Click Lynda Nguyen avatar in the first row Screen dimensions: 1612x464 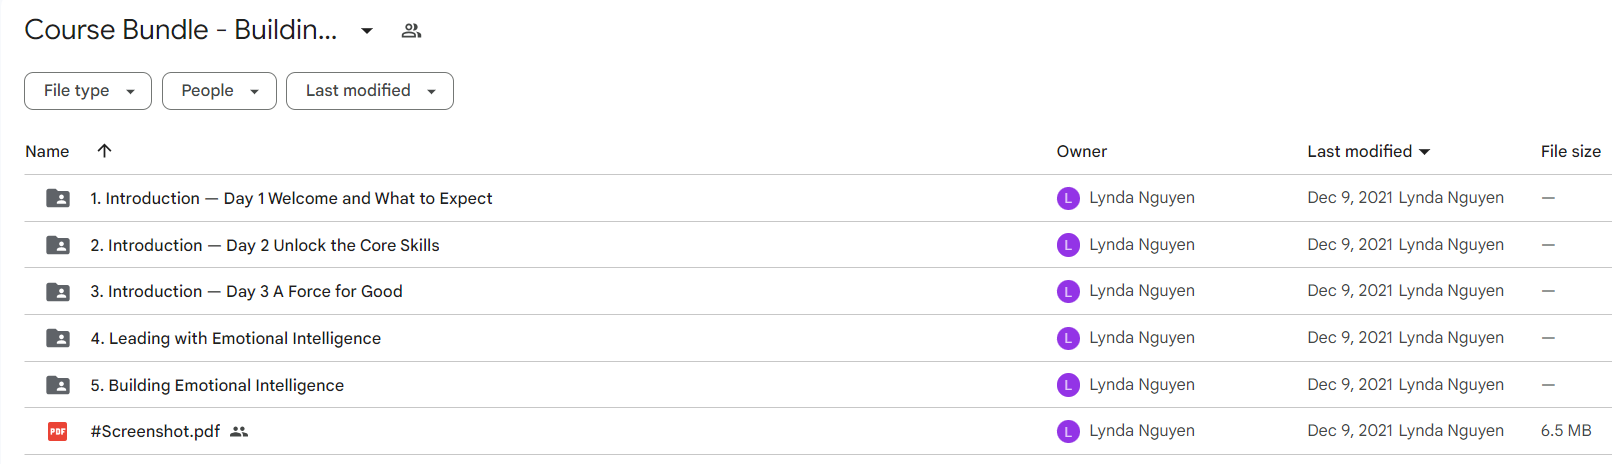tap(1068, 198)
